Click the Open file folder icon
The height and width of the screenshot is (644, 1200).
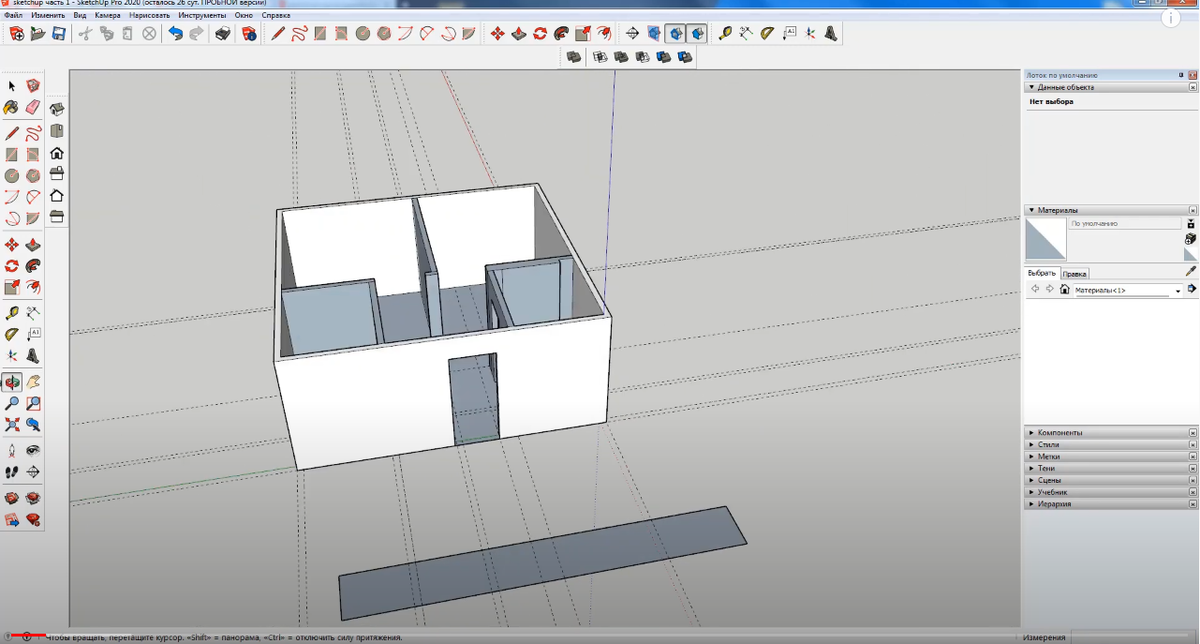[x=38, y=34]
